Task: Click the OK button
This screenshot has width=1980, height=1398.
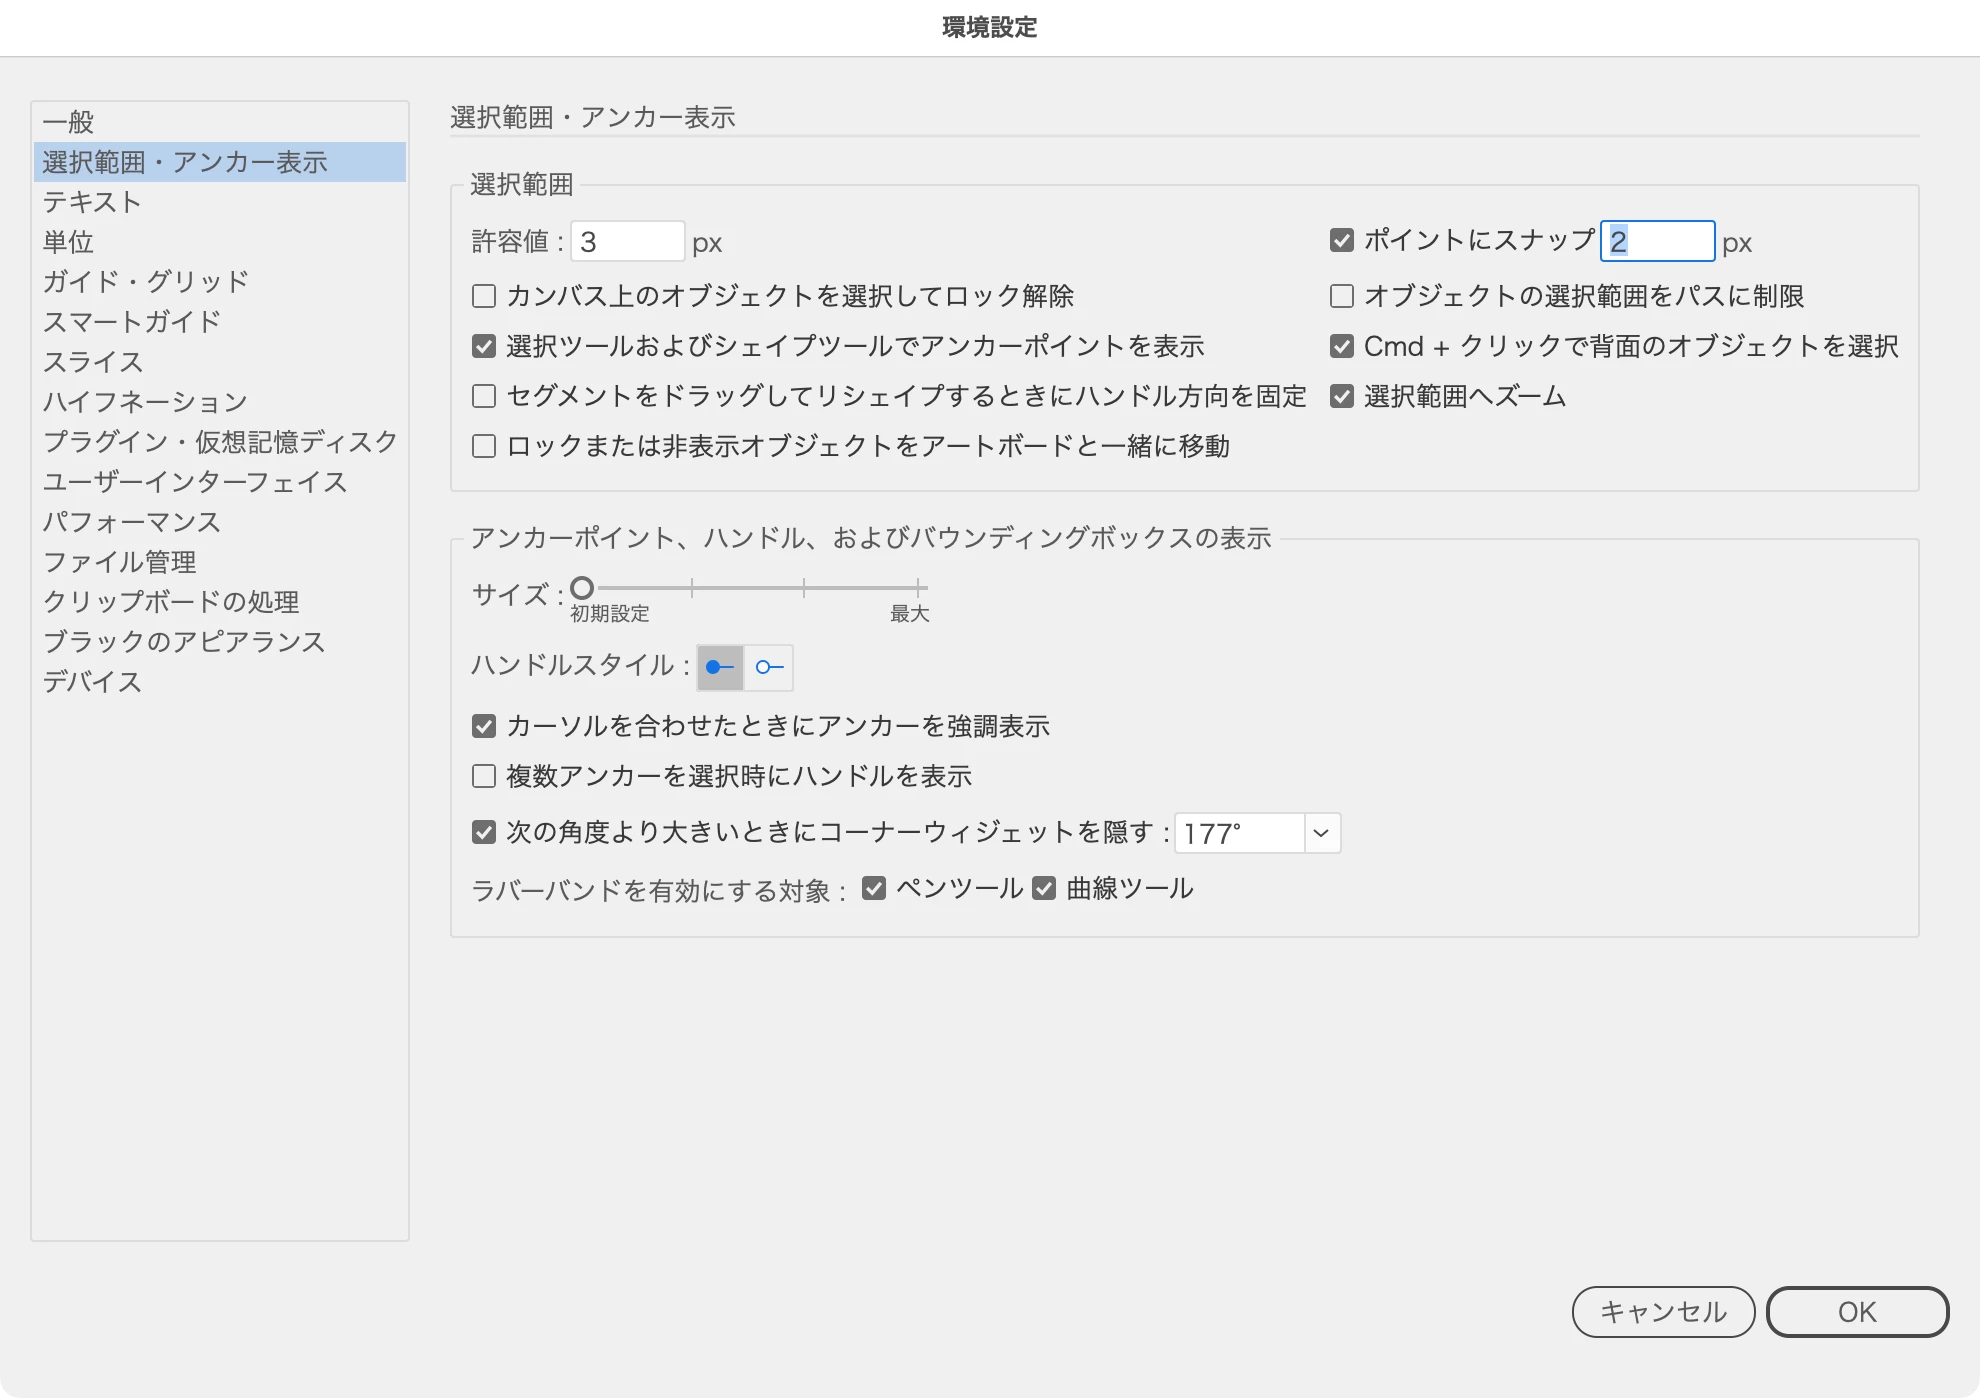Action: point(1857,1312)
